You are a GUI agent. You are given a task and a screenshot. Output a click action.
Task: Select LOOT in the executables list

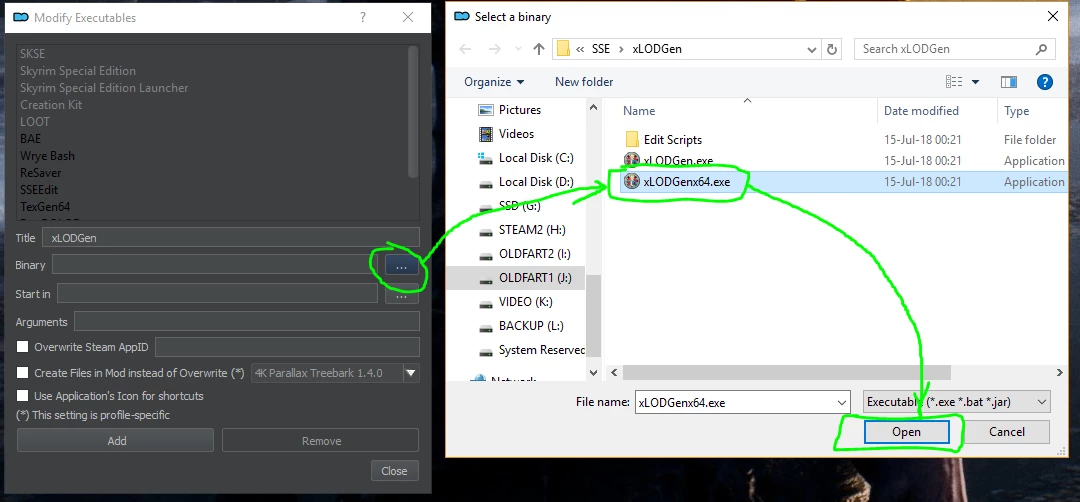coord(35,122)
